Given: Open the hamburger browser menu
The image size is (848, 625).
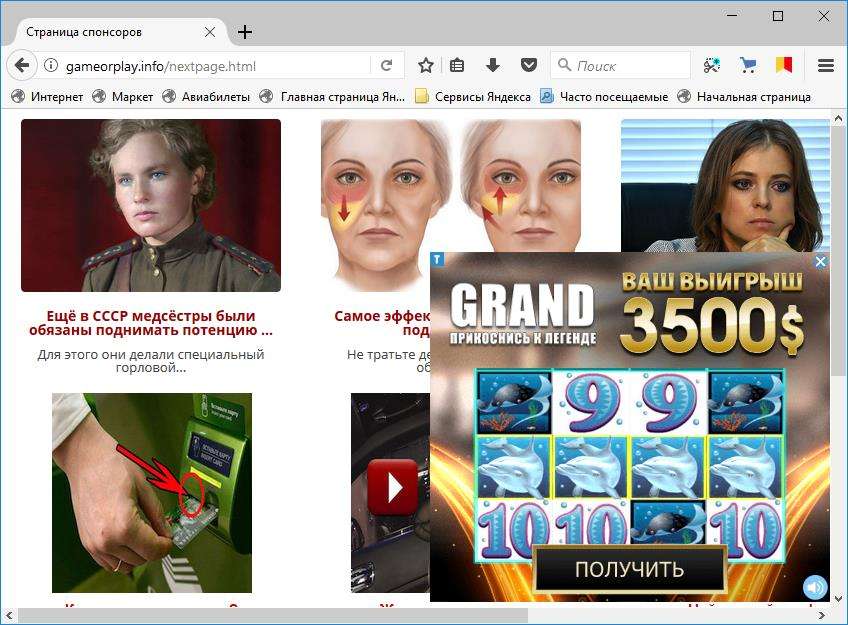Looking at the screenshot, I should tap(825, 65).
